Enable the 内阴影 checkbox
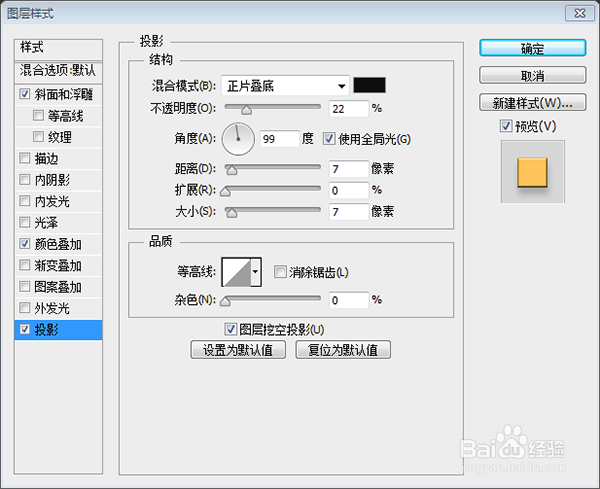Screen dimensions: 600x489 (x=24, y=179)
